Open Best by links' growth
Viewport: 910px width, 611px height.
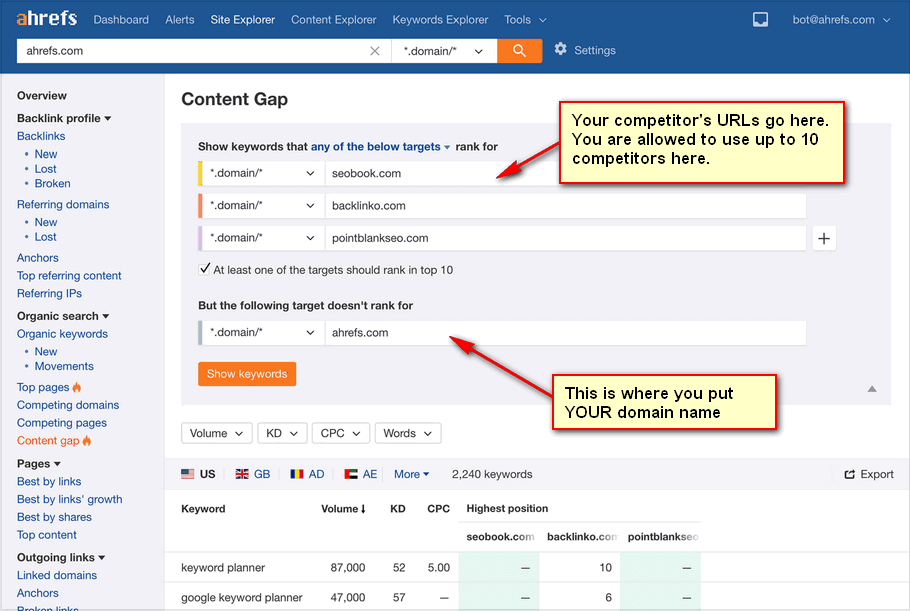[x=70, y=499]
